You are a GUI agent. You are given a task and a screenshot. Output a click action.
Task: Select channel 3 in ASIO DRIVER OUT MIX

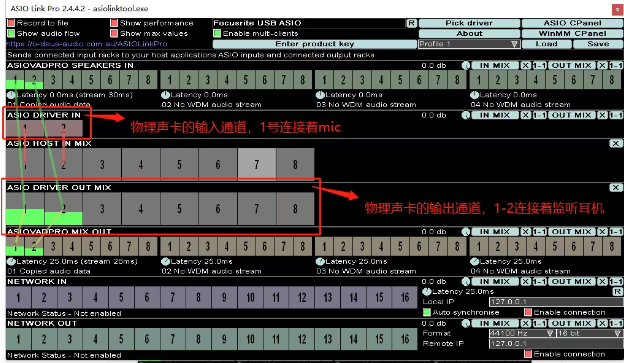click(102, 209)
